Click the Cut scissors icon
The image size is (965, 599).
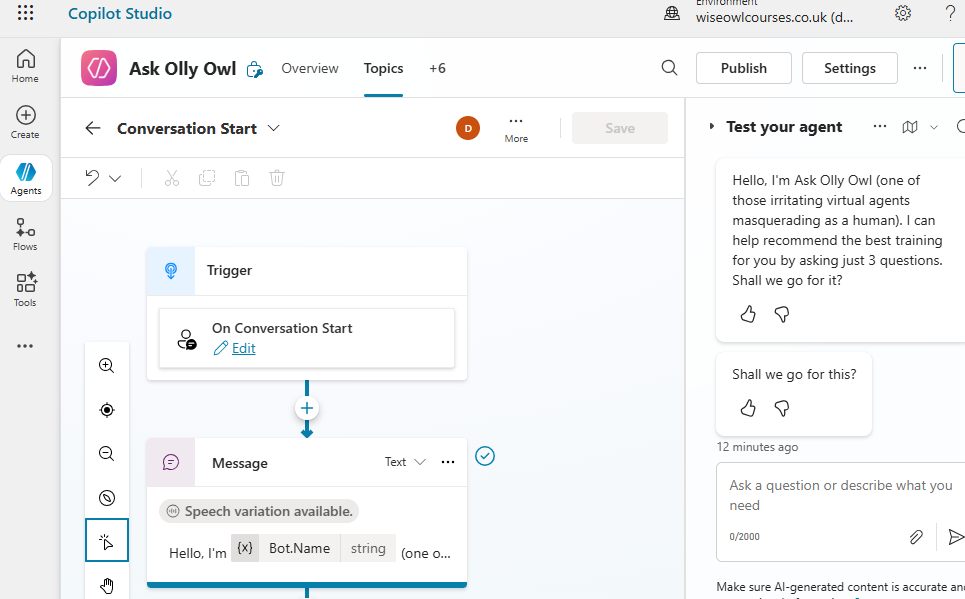point(172,179)
